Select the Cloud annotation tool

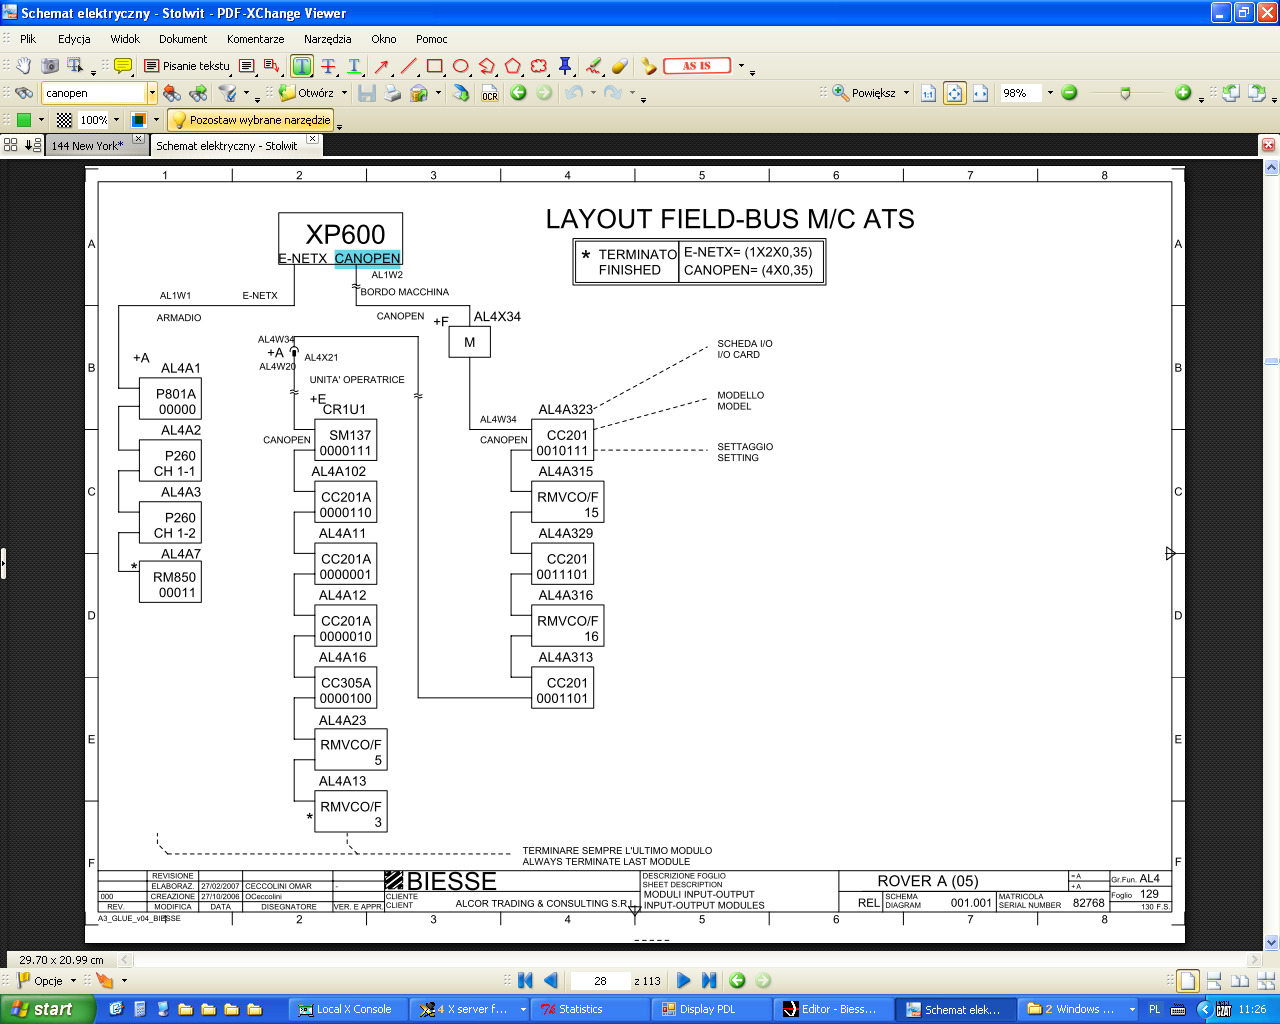(x=539, y=66)
